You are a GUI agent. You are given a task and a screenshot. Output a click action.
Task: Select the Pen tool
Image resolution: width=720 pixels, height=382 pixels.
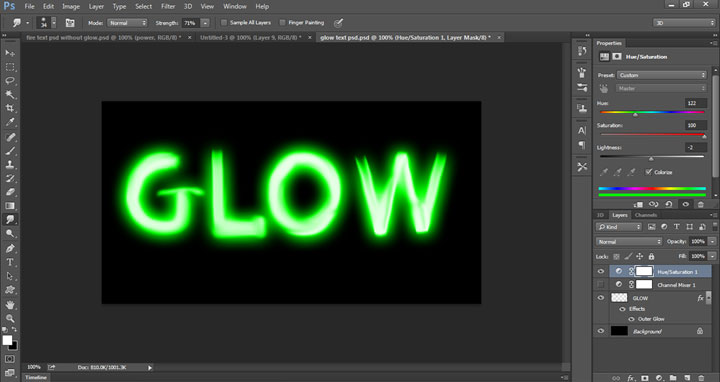tap(10, 248)
